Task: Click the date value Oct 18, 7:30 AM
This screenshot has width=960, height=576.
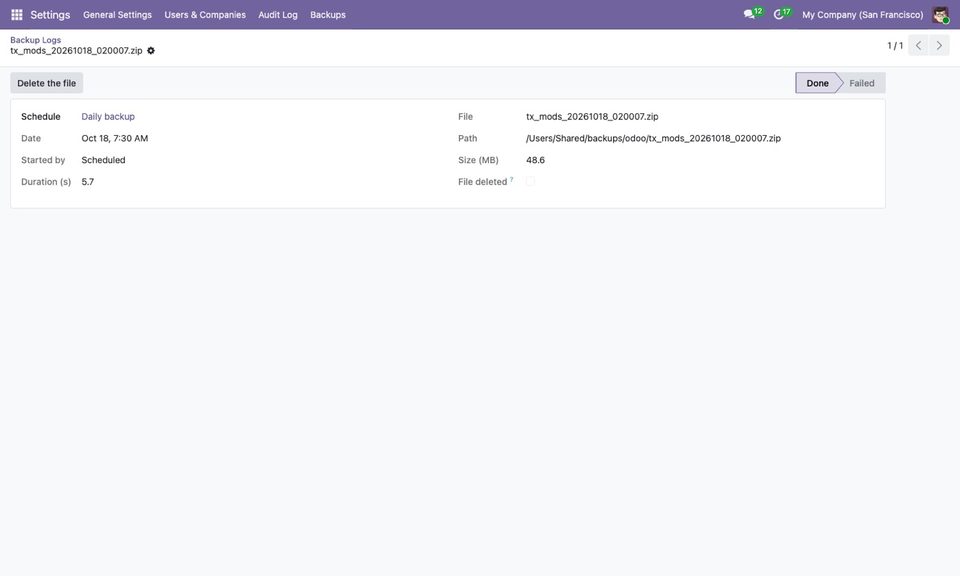Action: (x=114, y=138)
